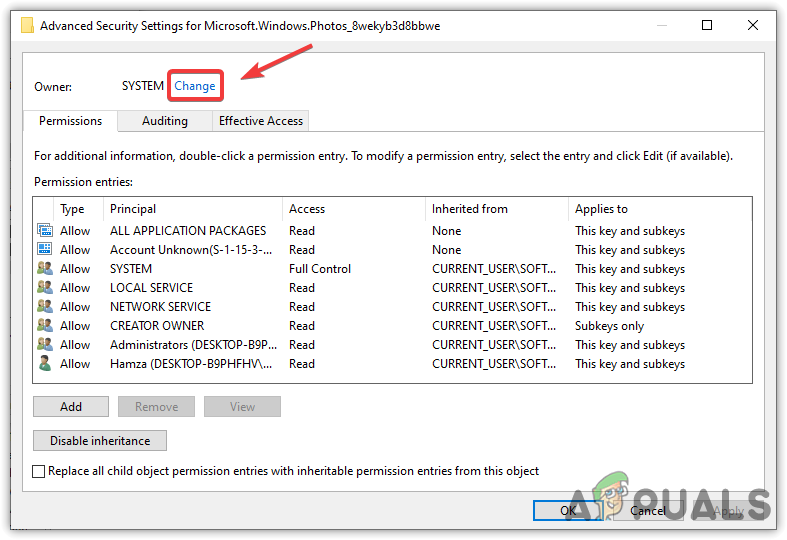The height and width of the screenshot is (540, 787).
Task: Switch to the Auditing tab
Action: click(x=165, y=121)
